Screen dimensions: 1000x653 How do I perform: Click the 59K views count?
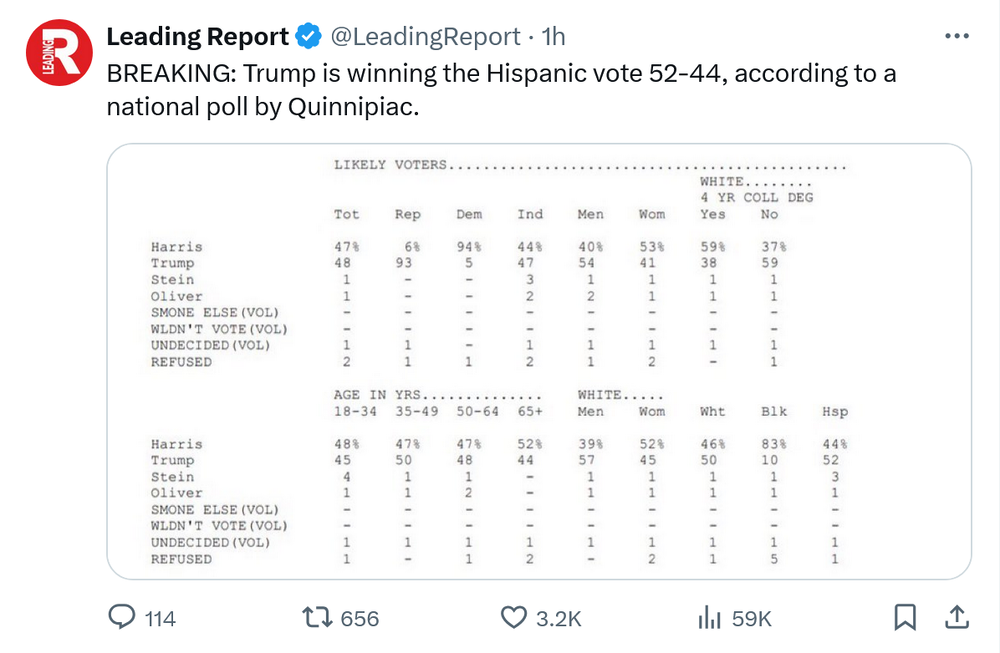(752, 619)
